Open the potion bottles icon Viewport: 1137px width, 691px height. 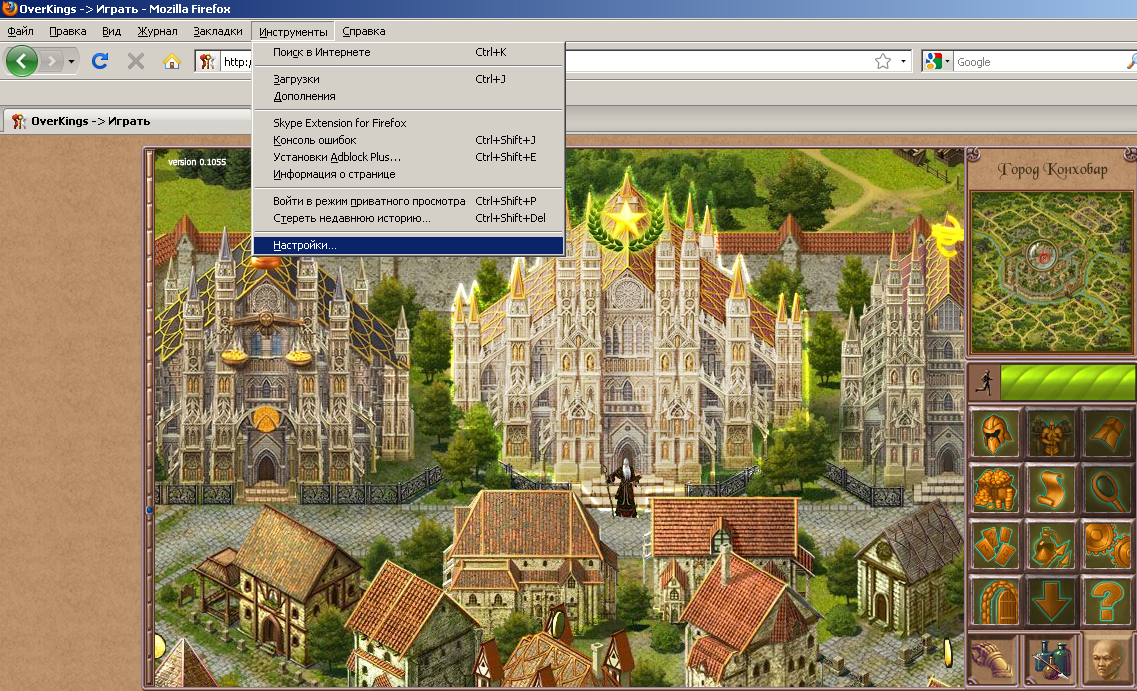[1051, 659]
